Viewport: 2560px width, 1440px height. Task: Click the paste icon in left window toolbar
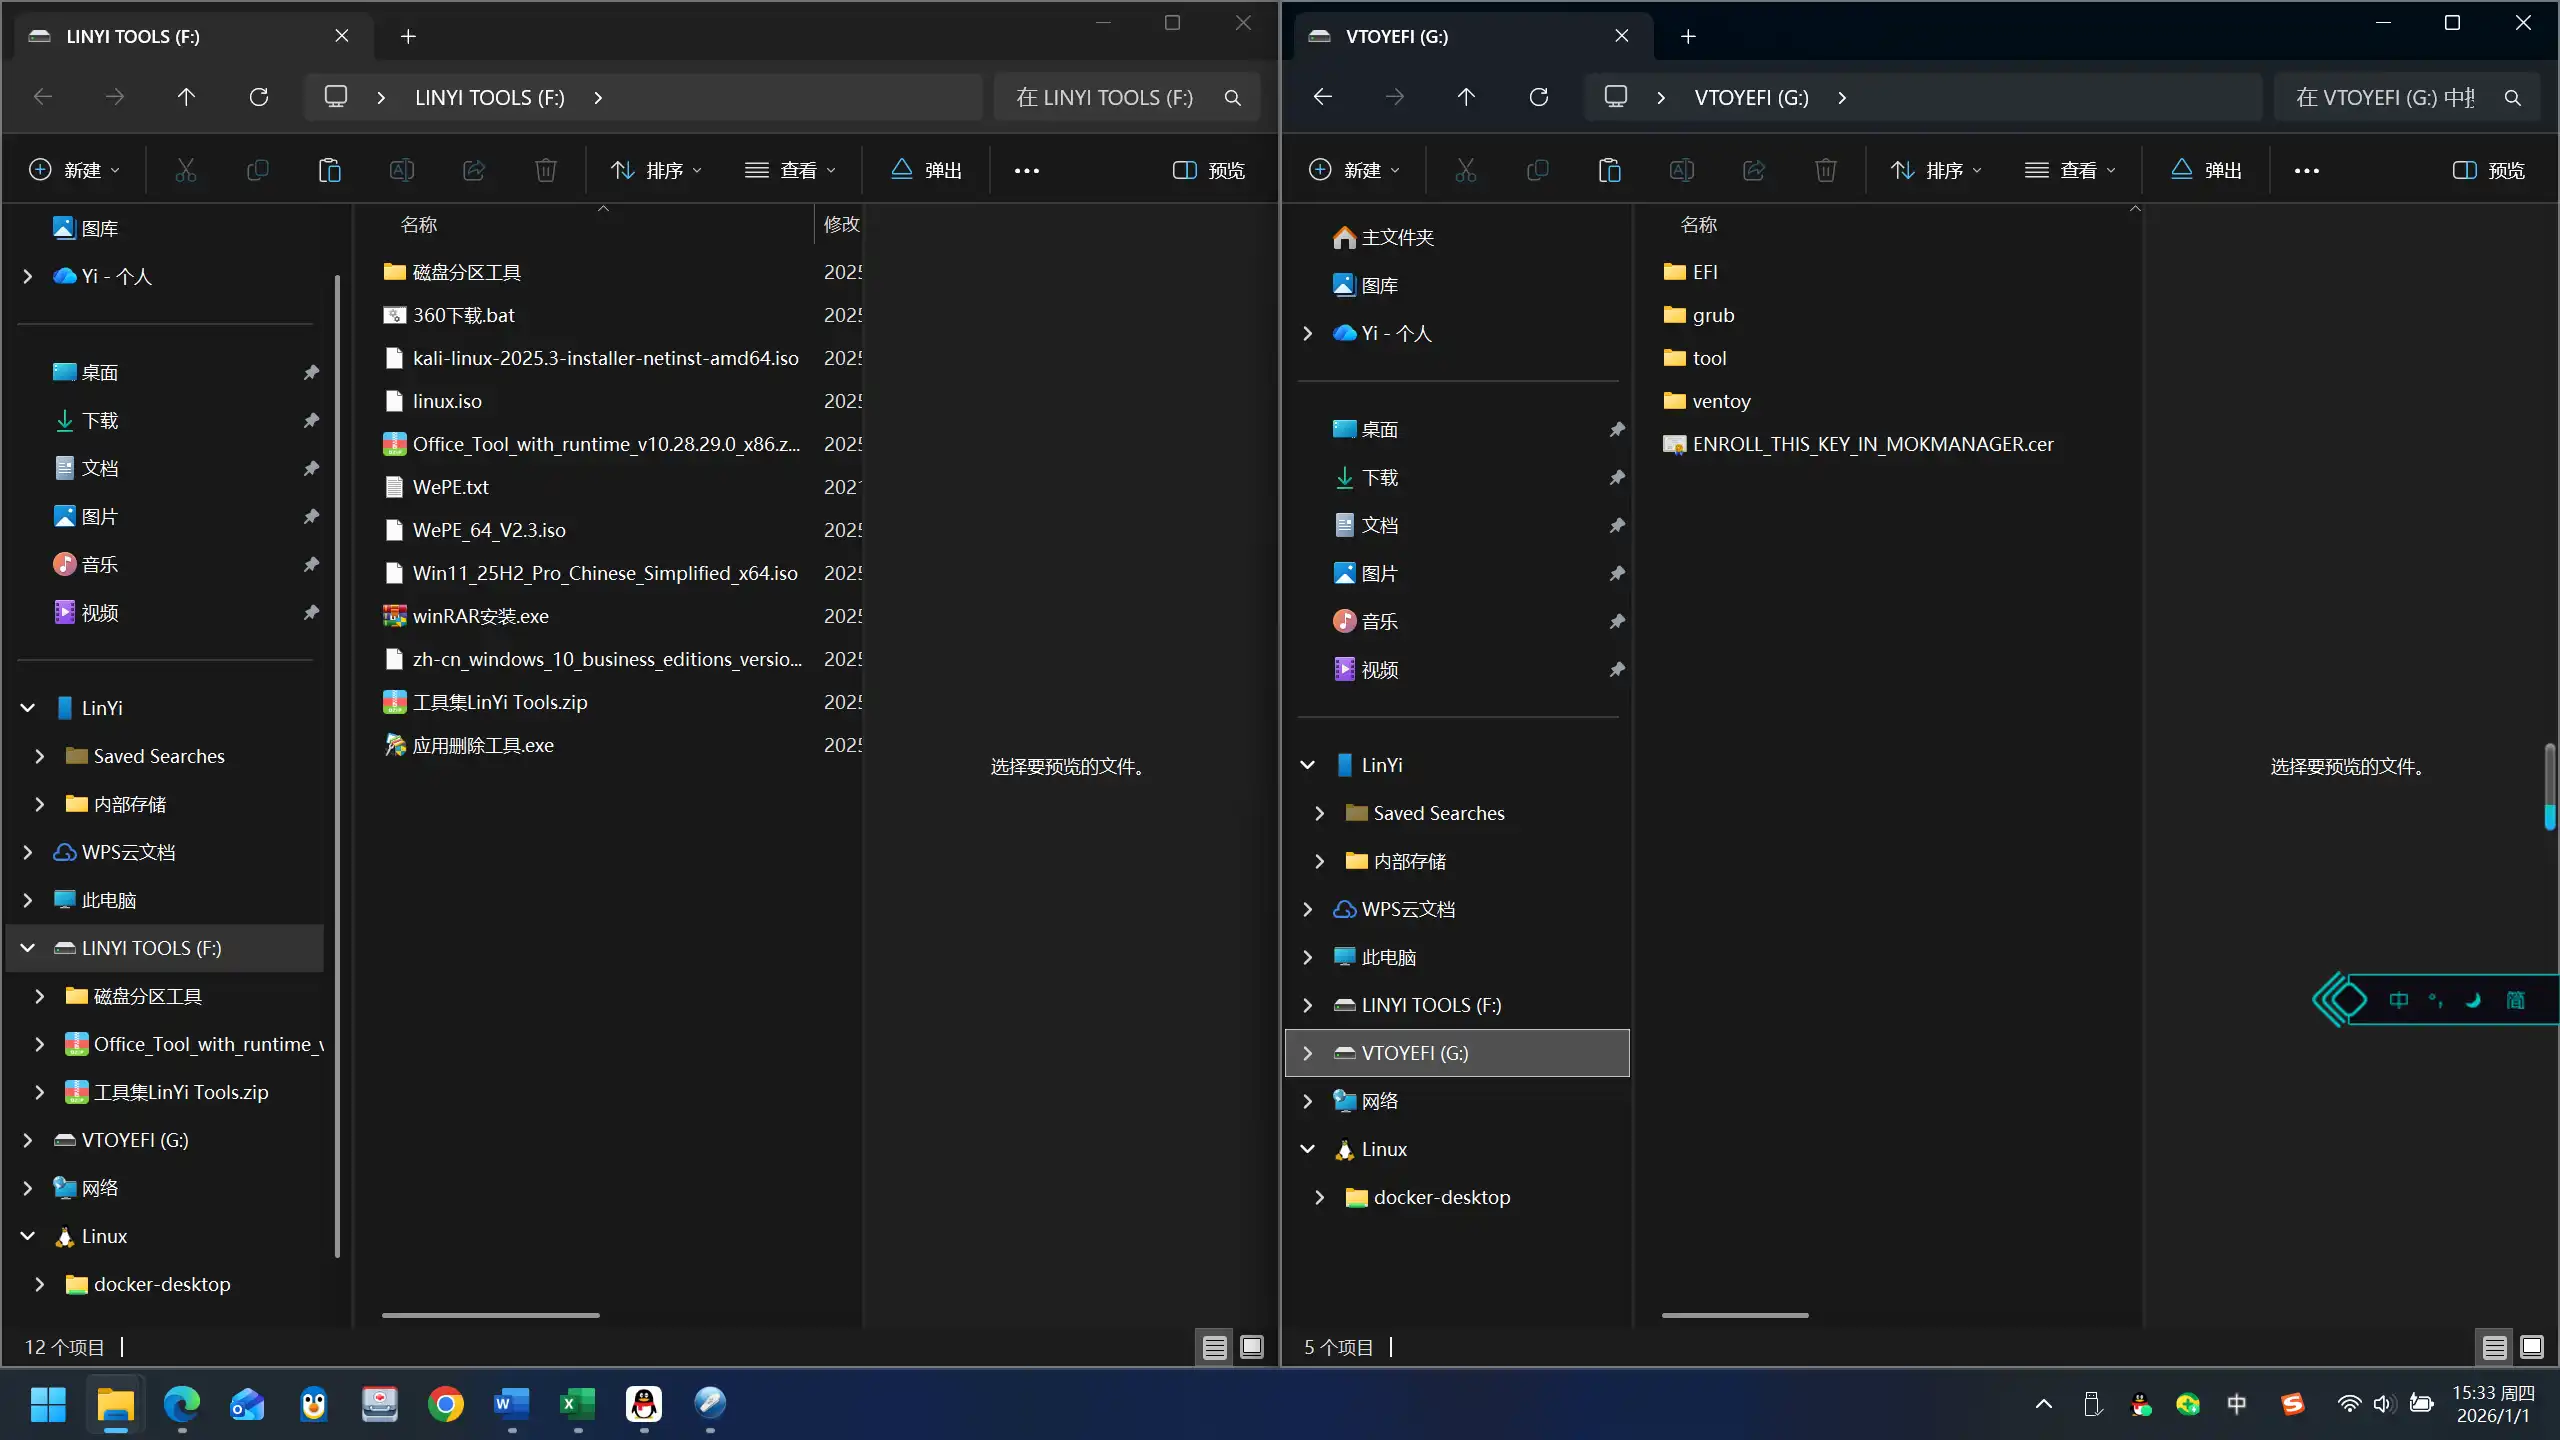click(x=329, y=170)
